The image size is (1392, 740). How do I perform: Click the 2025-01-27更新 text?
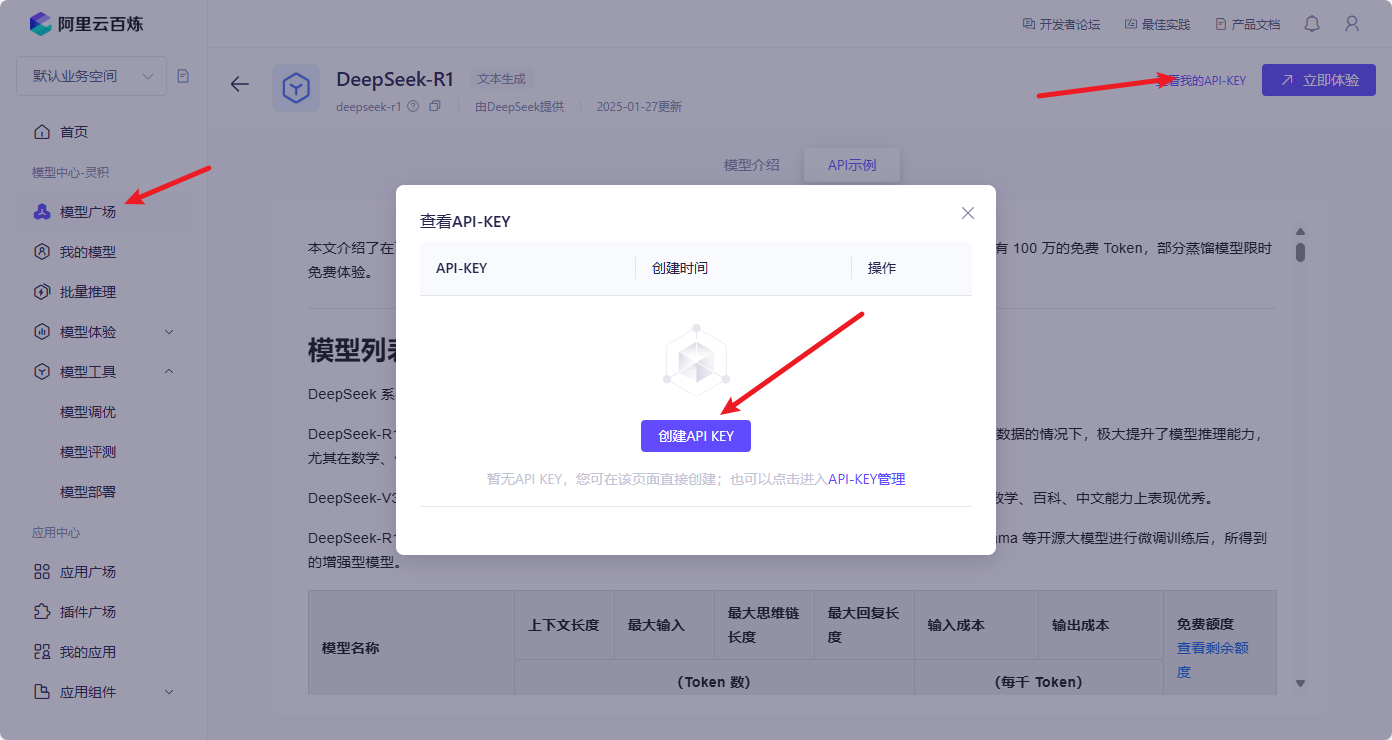pos(639,106)
